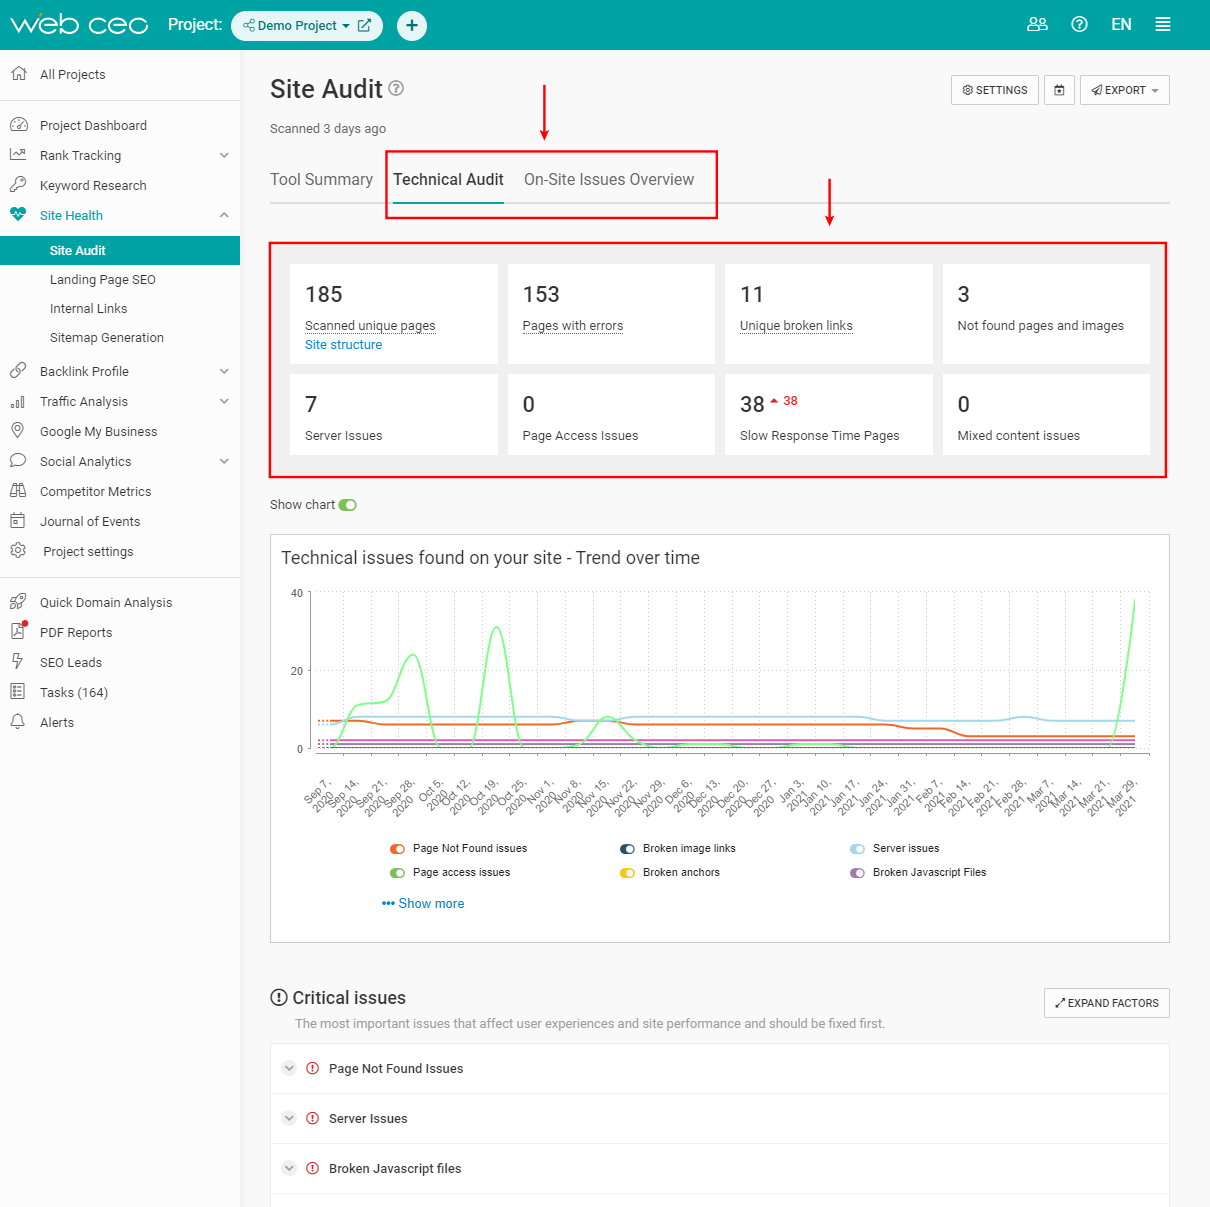1210x1207 pixels.
Task: Click the Project settings gear icon
Action: point(18,551)
